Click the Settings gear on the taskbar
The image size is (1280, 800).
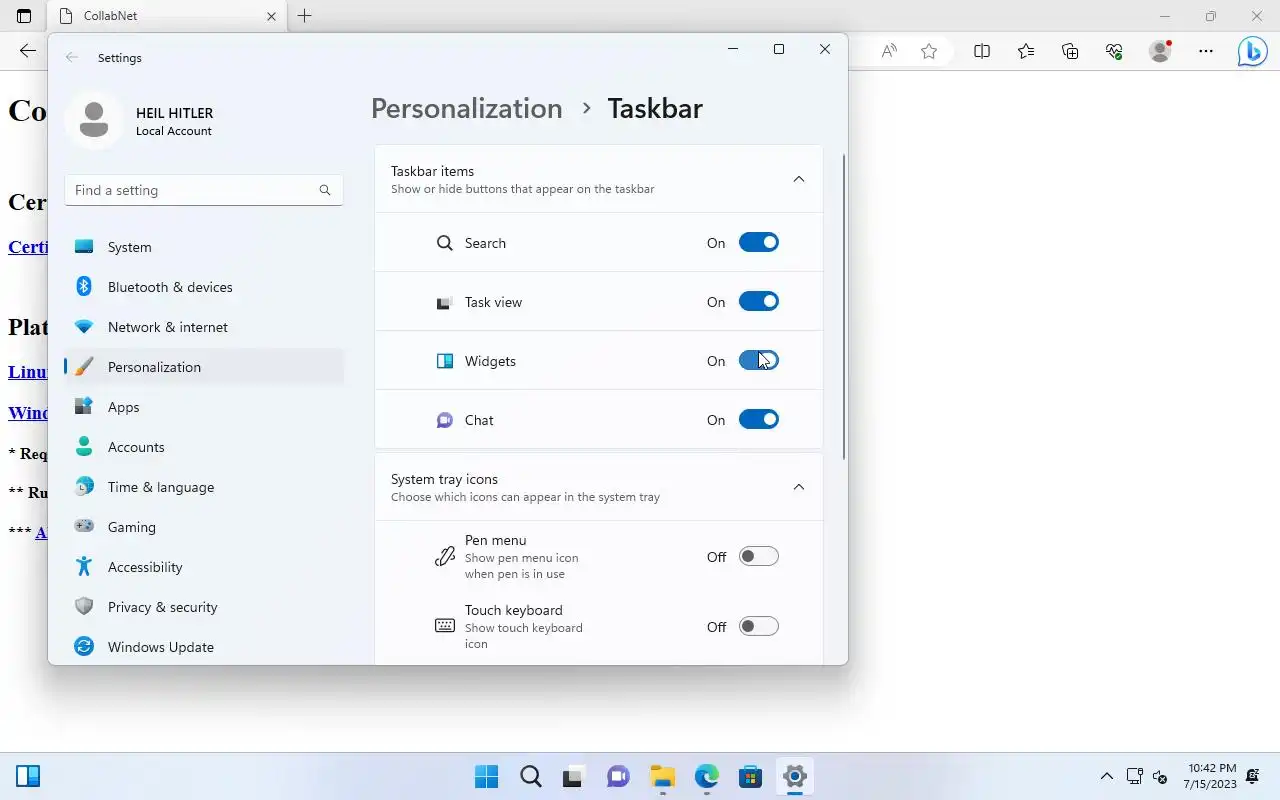795,776
